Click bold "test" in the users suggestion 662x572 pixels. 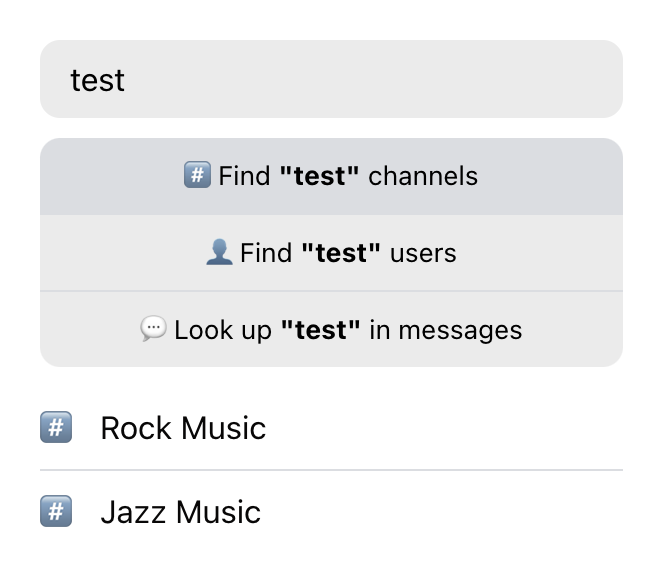(341, 253)
